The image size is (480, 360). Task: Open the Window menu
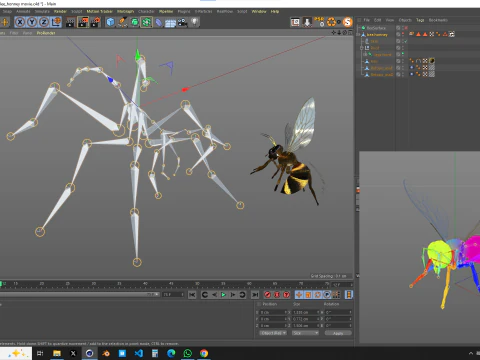coord(259,12)
